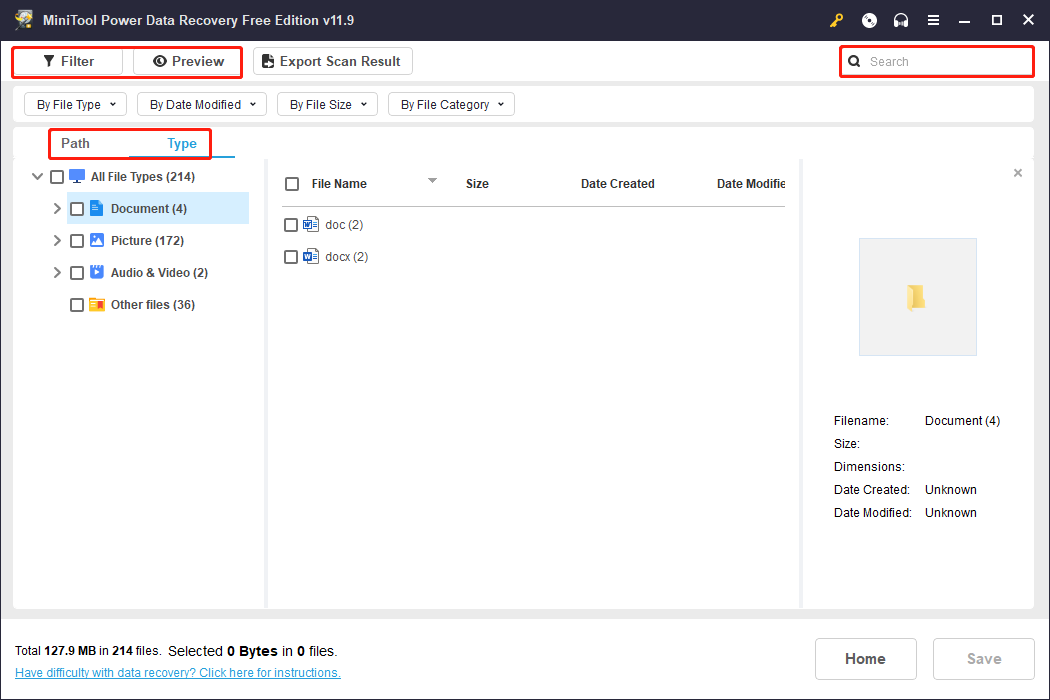The width and height of the screenshot is (1050, 700).
Task: Open the By File Size dropdown
Action: click(x=327, y=104)
